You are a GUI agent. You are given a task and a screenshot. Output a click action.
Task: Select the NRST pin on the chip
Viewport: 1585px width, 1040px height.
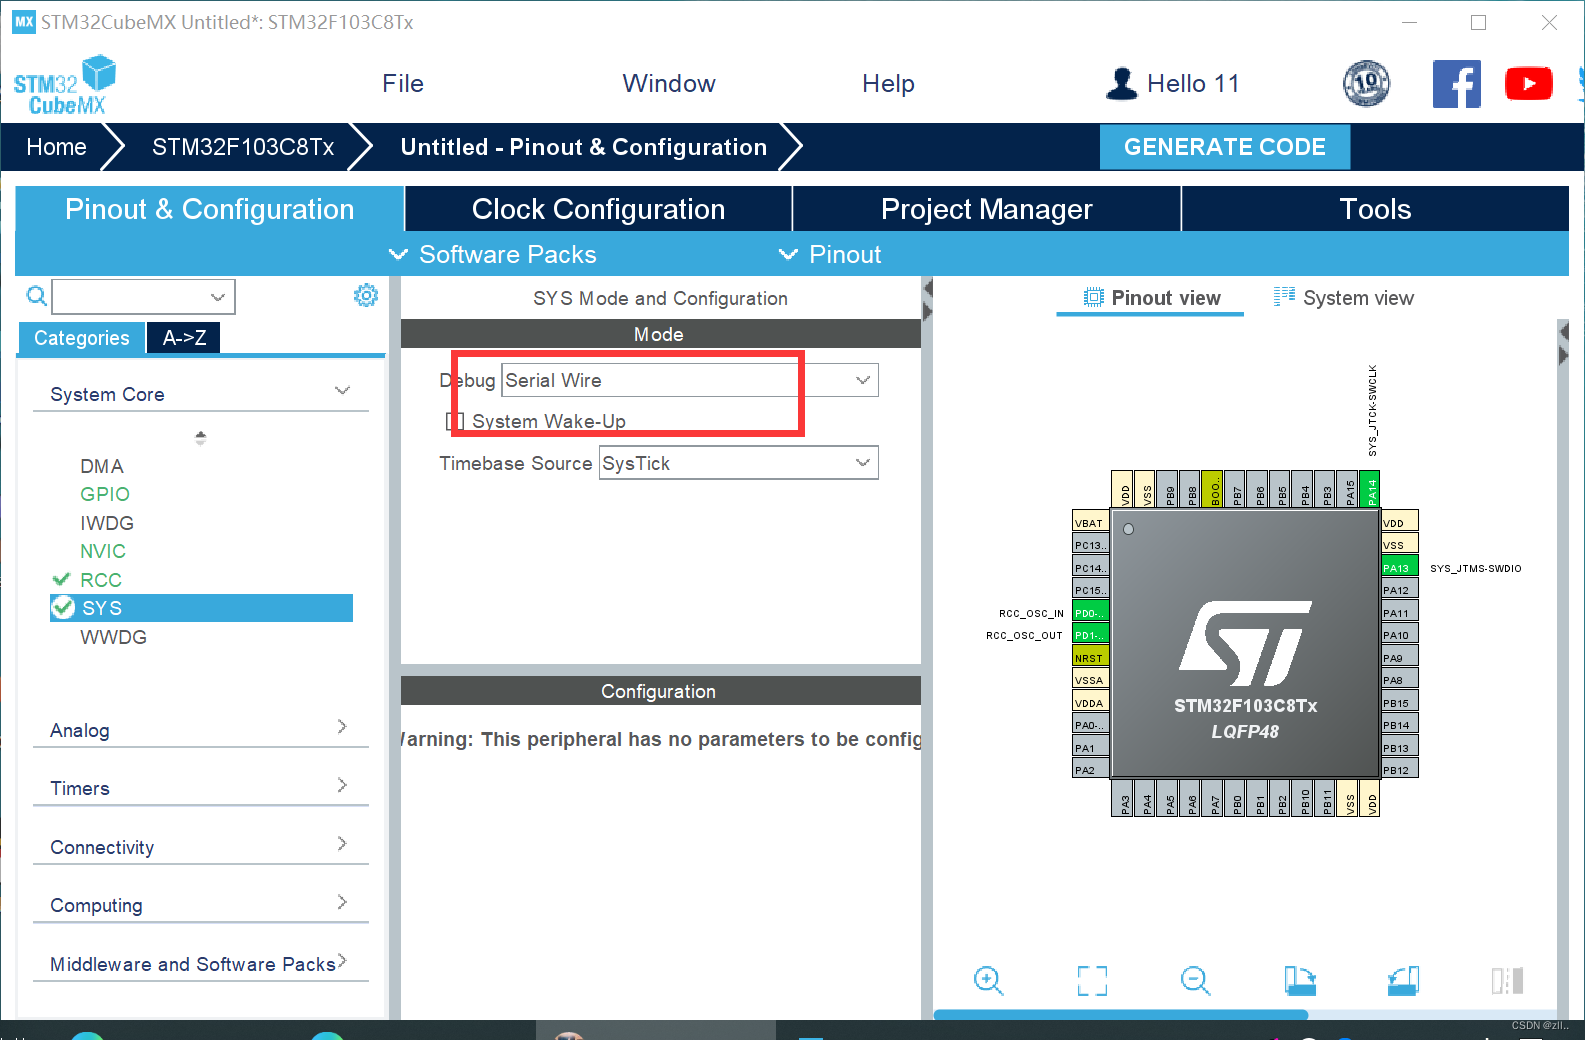[1090, 658]
